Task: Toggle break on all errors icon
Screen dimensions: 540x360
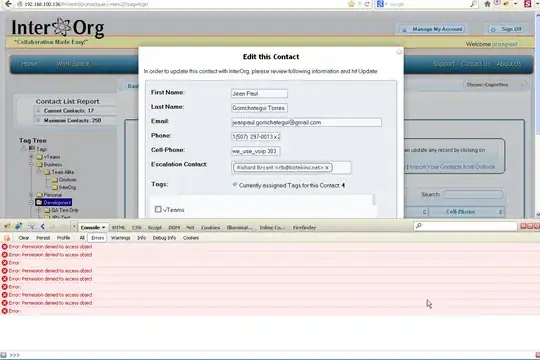Action: pos(7,238)
